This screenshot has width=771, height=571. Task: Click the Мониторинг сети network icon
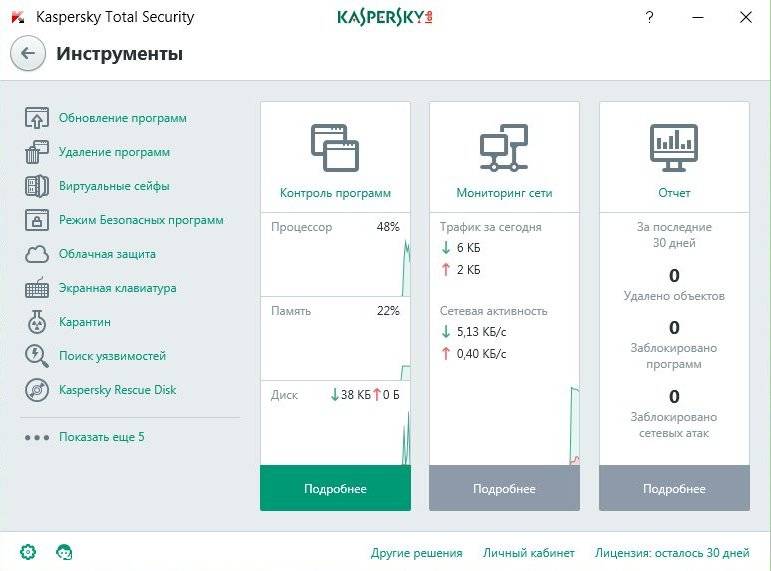click(504, 148)
